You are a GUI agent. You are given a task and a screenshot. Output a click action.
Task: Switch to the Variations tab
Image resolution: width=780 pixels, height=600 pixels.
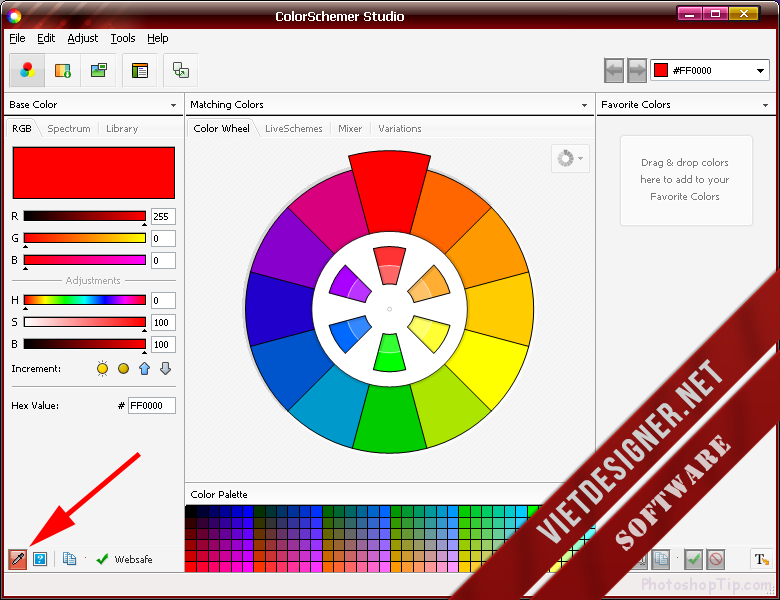pos(399,128)
